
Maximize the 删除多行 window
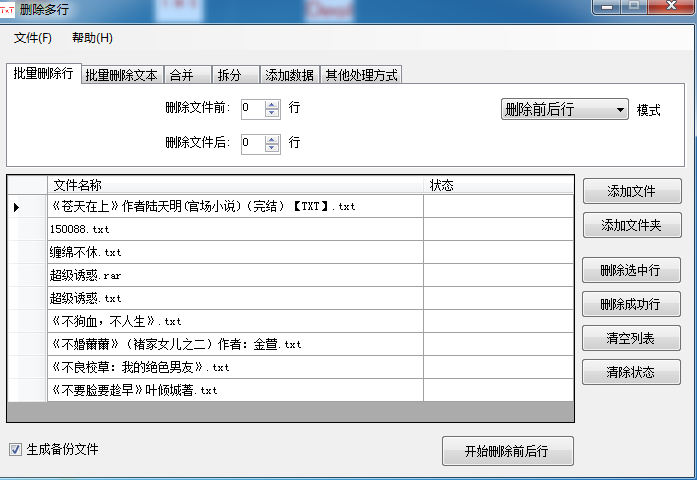click(x=634, y=7)
